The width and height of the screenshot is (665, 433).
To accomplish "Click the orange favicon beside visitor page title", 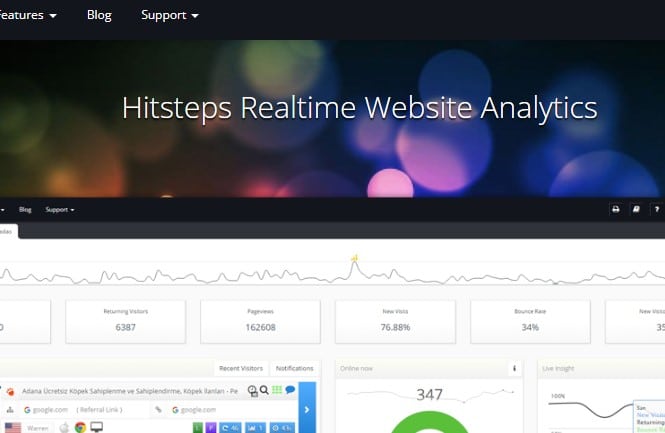I will pyautogui.click(x=10, y=391).
